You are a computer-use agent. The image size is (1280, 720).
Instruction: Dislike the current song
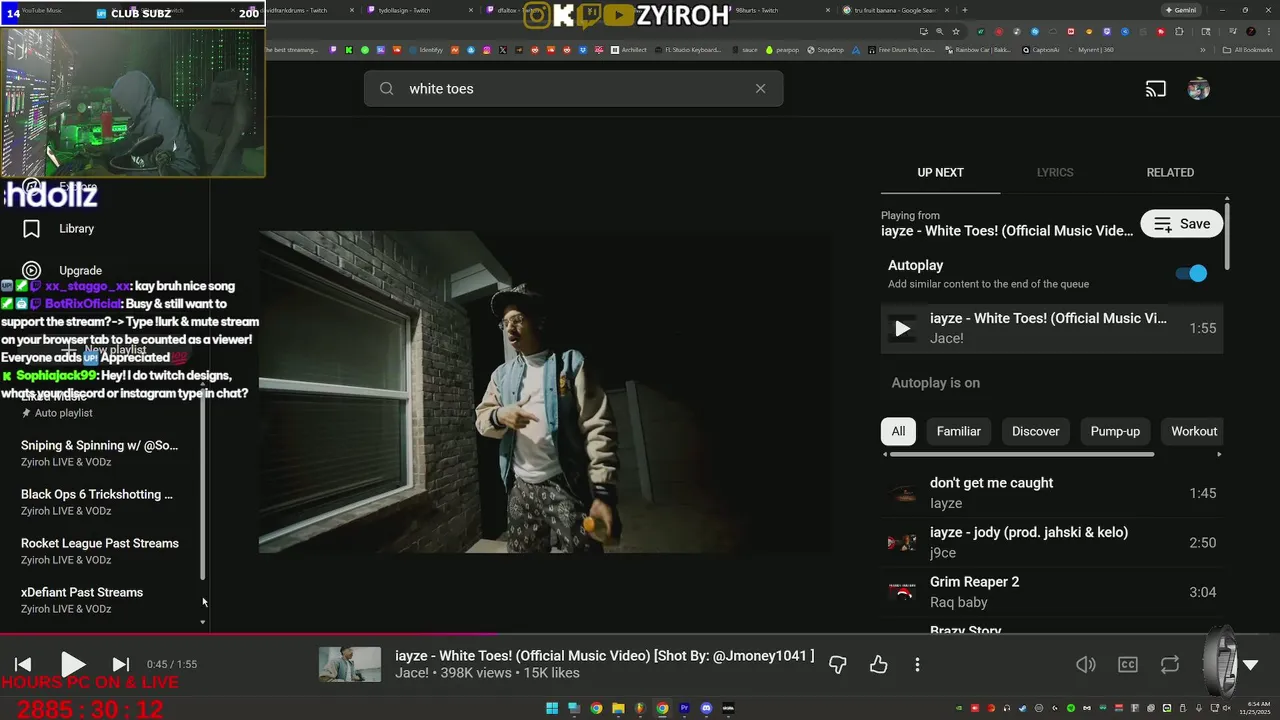point(838,664)
